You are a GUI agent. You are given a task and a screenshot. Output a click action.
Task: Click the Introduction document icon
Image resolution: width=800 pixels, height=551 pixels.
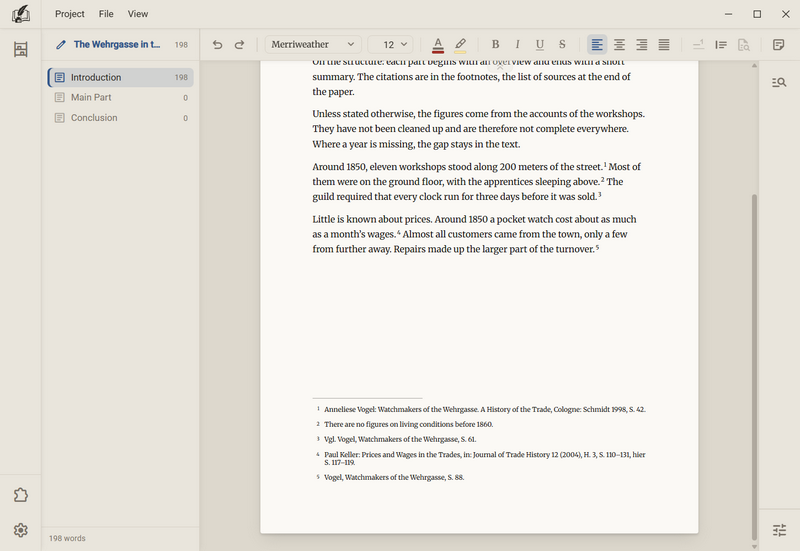coord(60,77)
